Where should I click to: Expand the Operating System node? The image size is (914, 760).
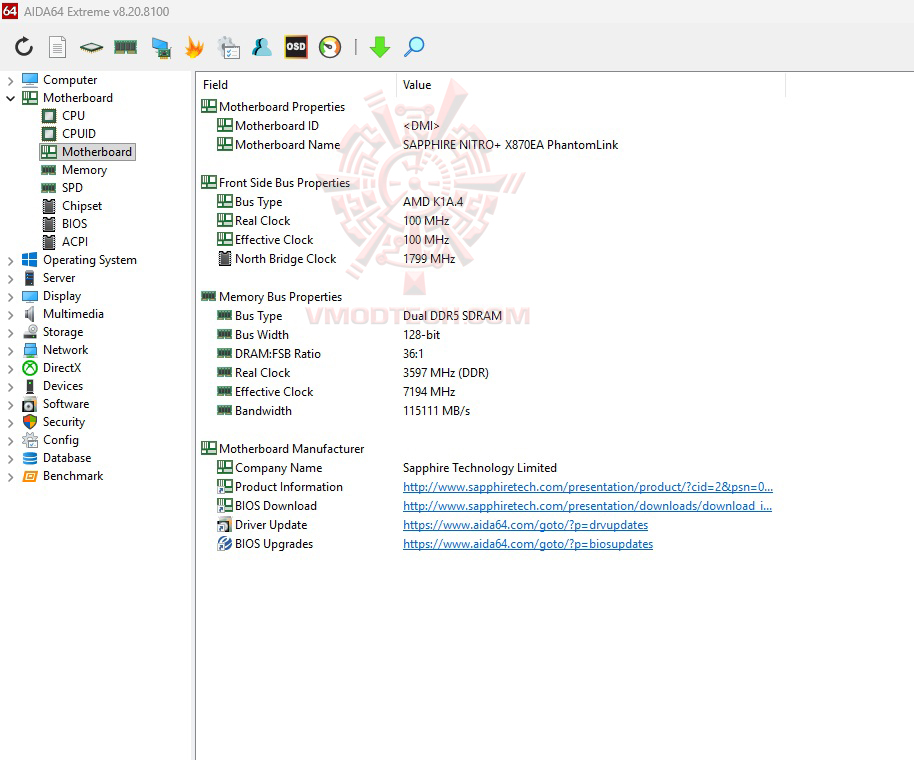point(10,261)
